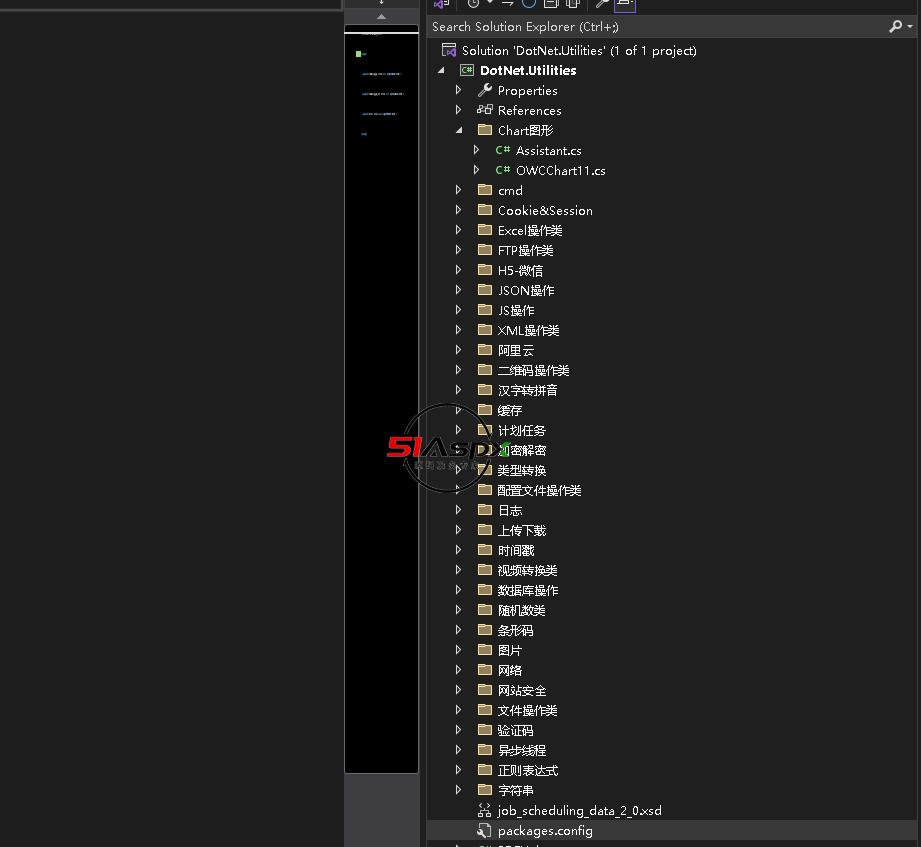921x847 pixels.
Task: Click the DotNet.Utilities C# project icon
Action: tap(467, 70)
